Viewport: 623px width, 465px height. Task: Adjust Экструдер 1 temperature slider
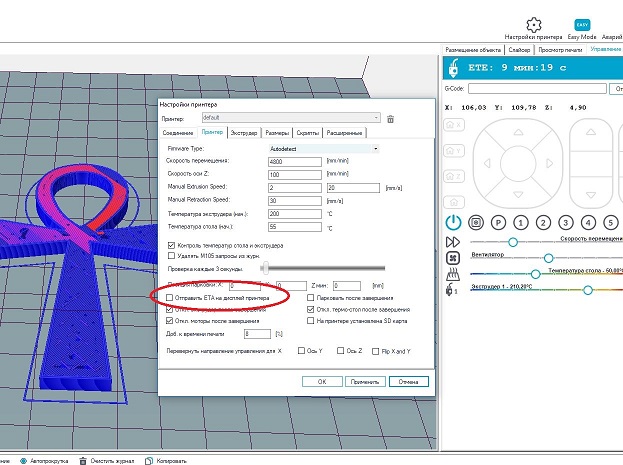click(588, 290)
